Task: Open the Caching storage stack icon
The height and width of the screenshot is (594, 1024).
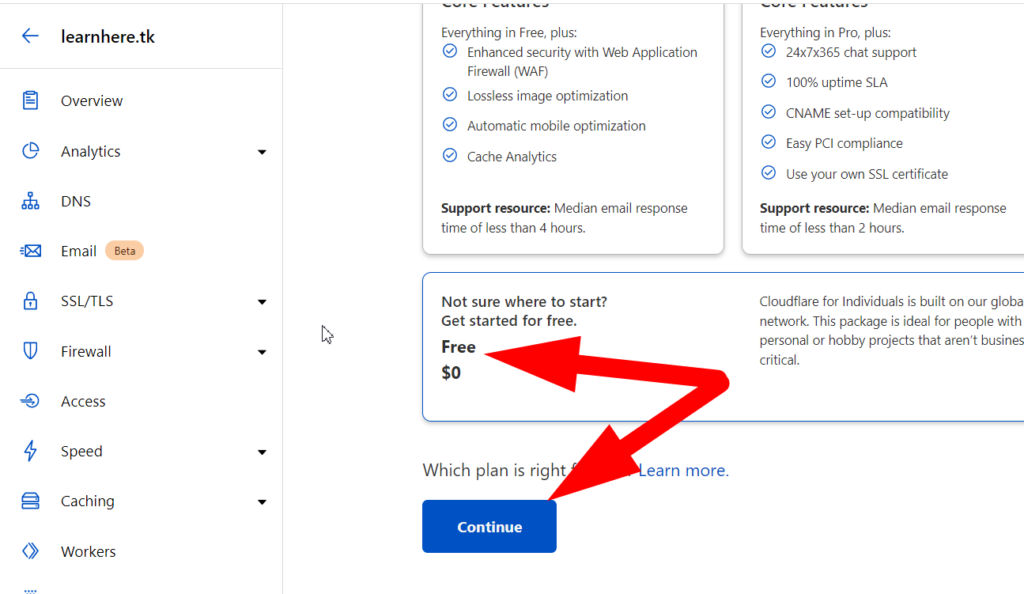Action: [x=30, y=501]
